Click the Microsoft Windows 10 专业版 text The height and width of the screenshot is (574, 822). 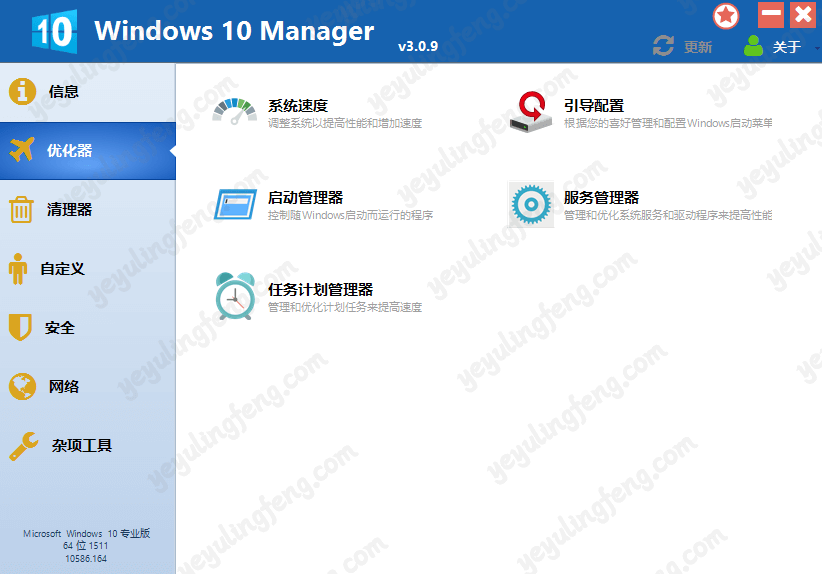coord(86,534)
